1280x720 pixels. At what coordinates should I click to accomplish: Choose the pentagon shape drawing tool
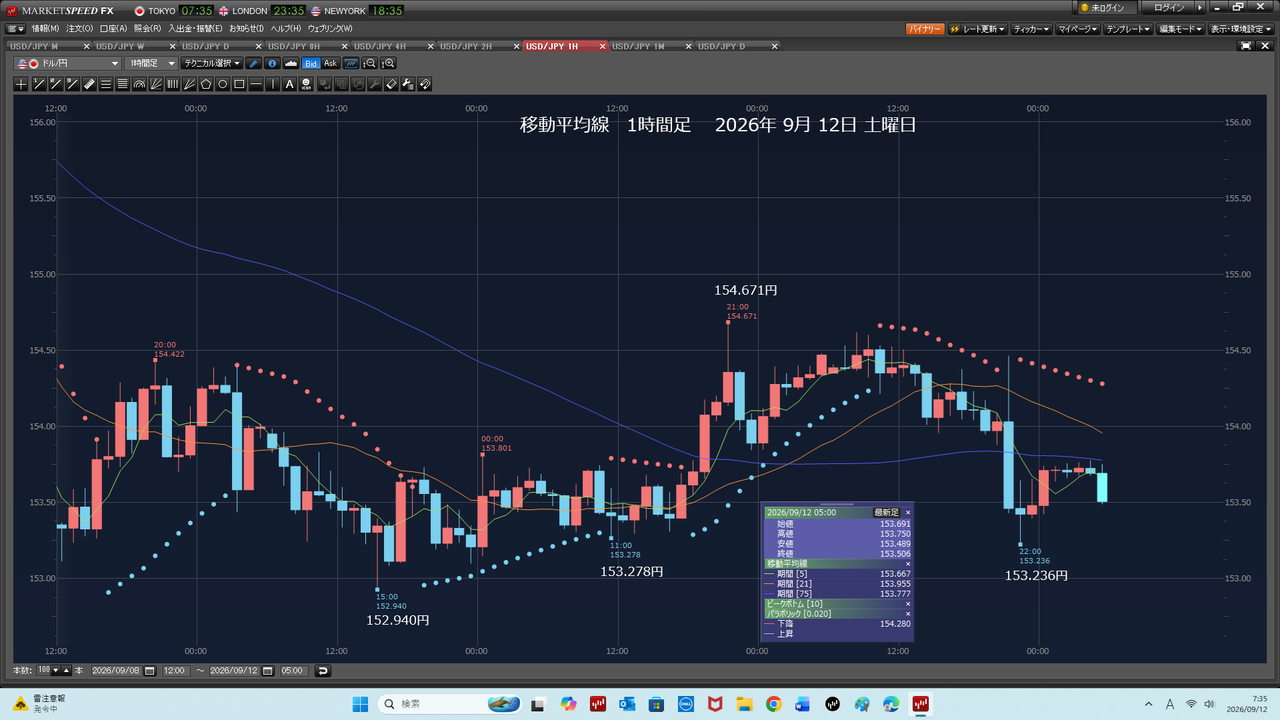(206, 84)
